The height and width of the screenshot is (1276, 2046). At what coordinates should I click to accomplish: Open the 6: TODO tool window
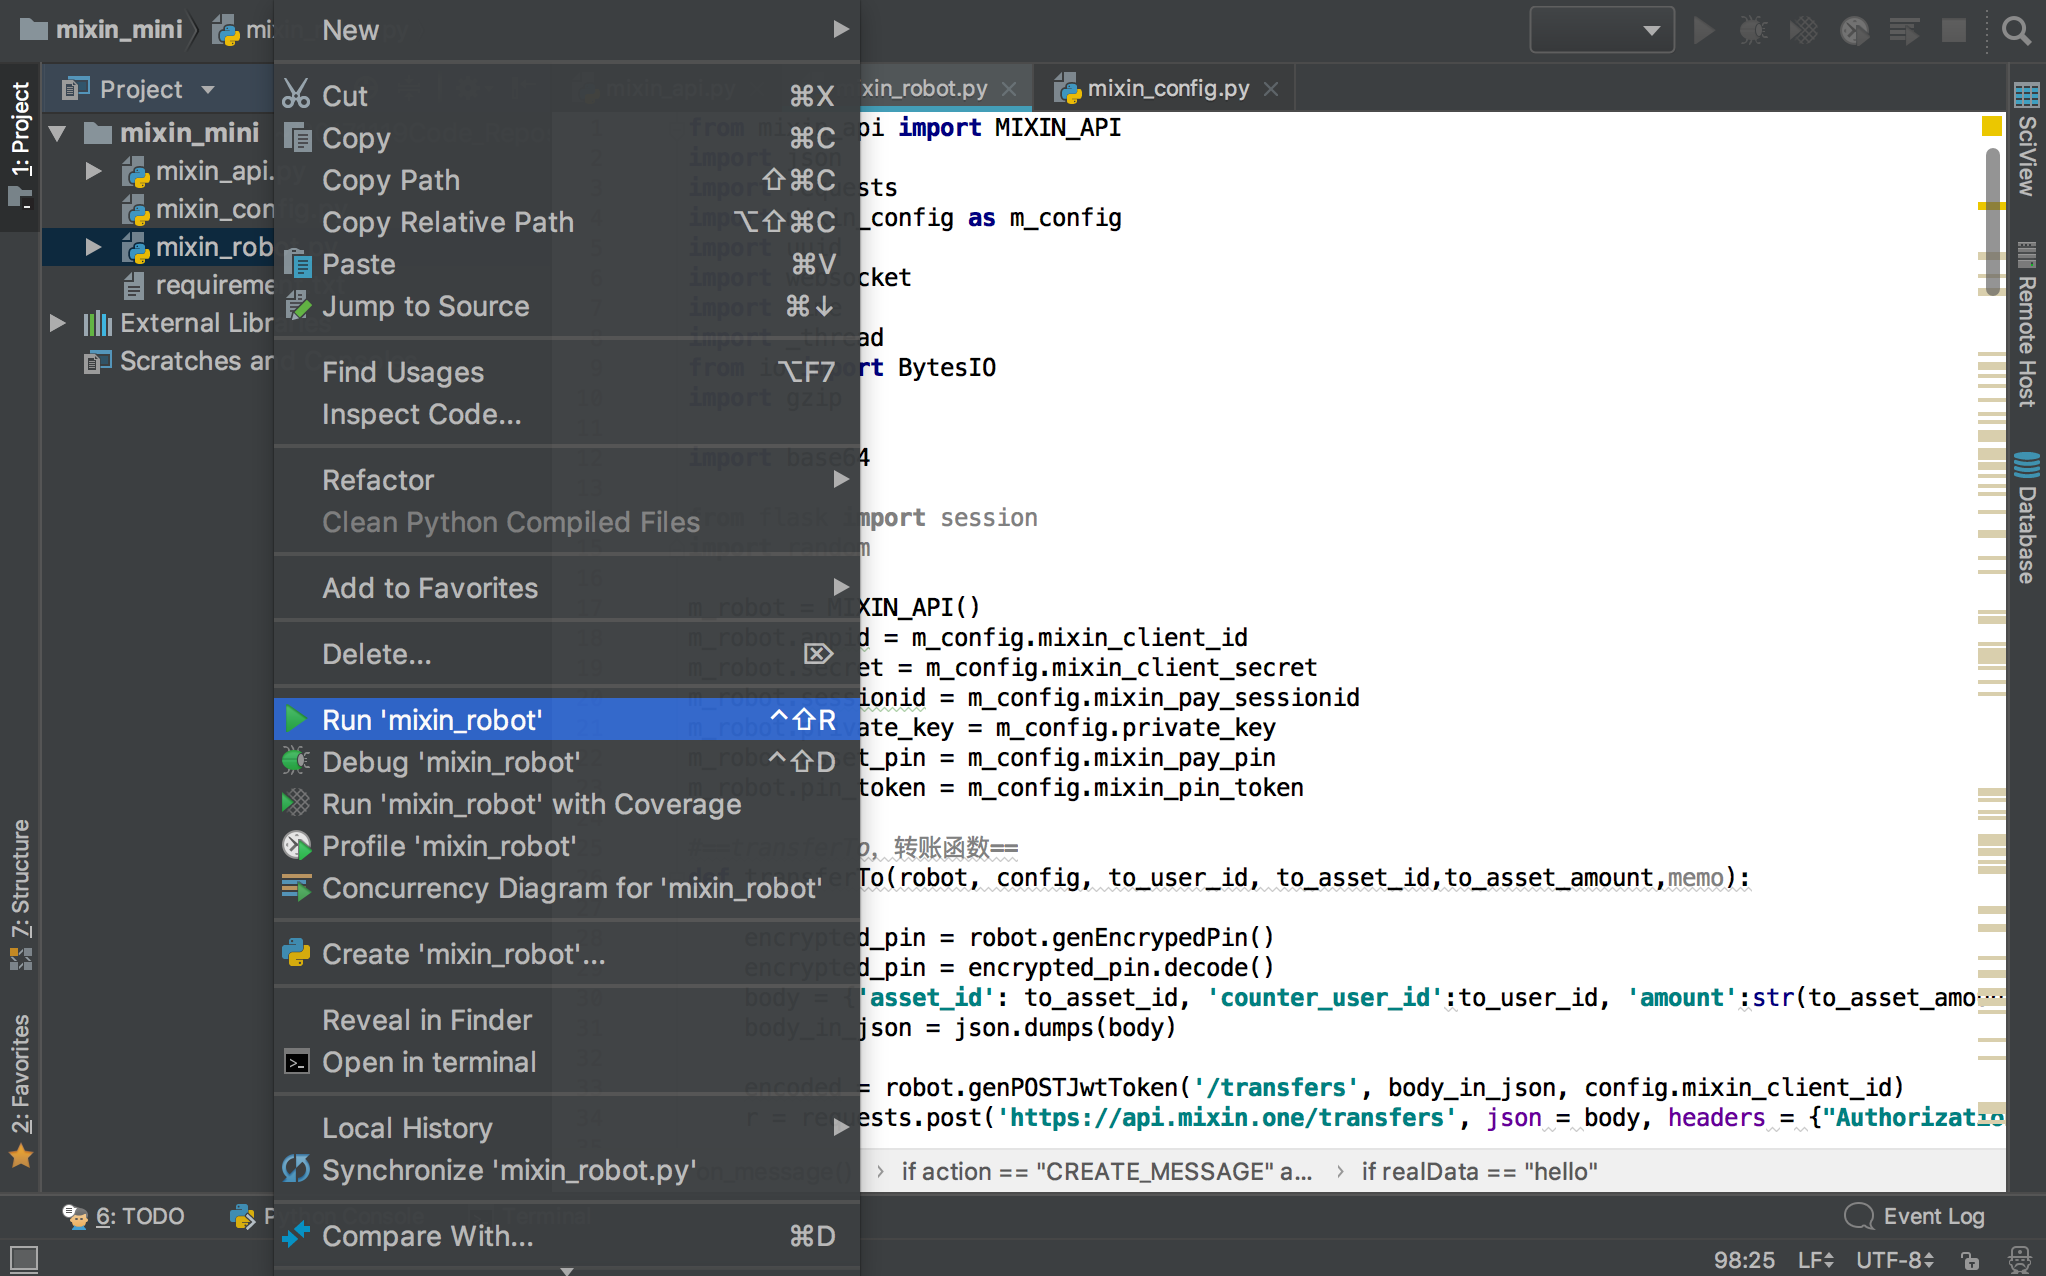[x=124, y=1216]
